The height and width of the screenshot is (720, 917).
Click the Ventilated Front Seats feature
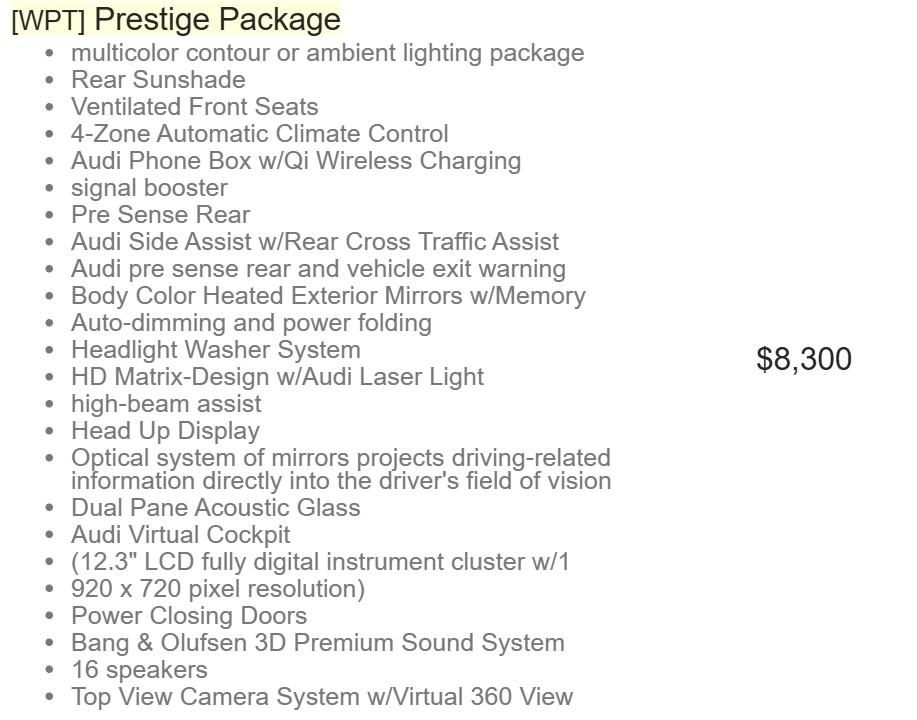[x=194, y=106]
